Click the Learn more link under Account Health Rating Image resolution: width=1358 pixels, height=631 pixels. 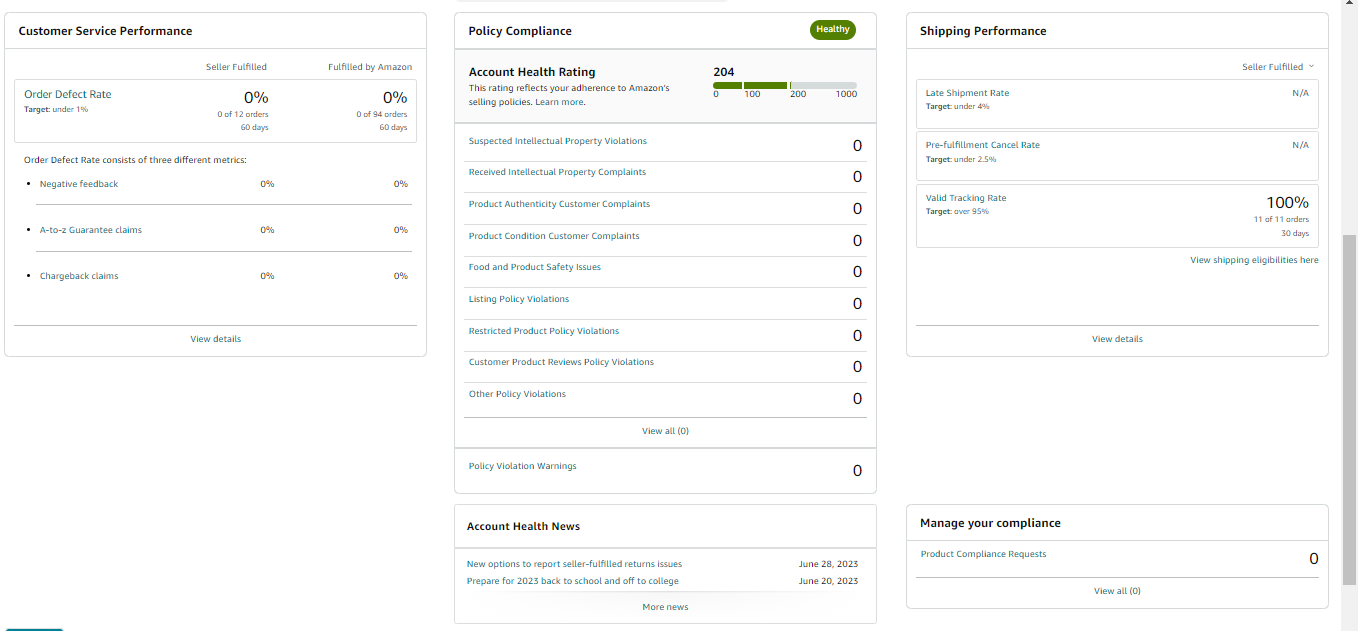pos(559,102)
